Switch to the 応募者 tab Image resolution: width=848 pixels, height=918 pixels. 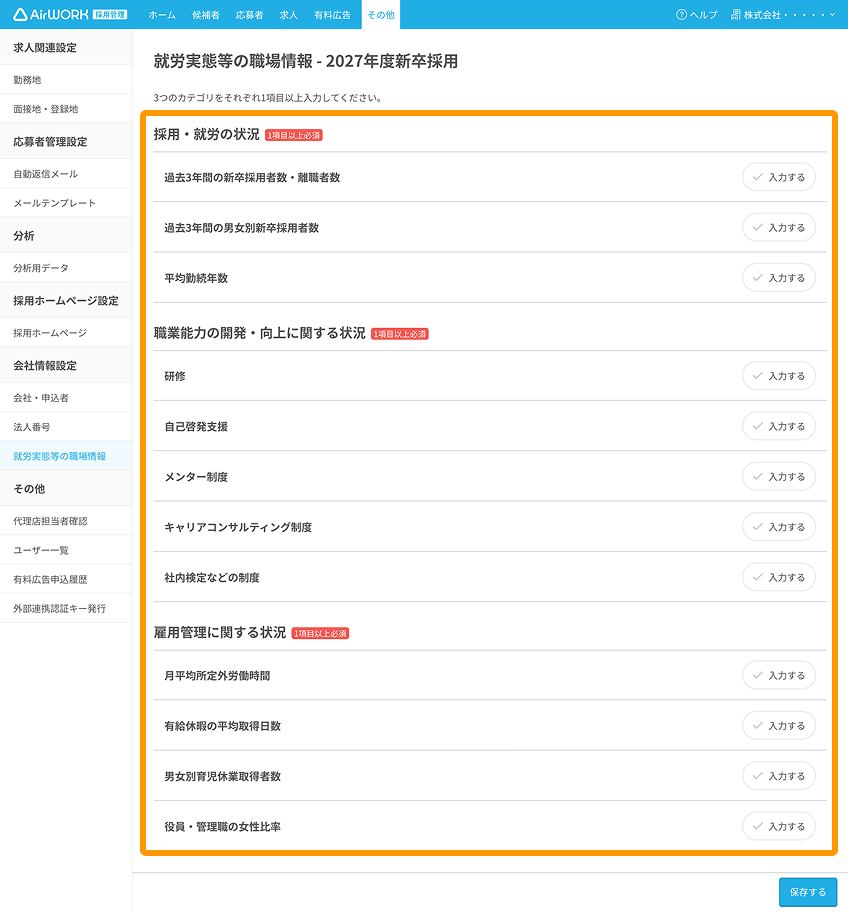point(249,15)
